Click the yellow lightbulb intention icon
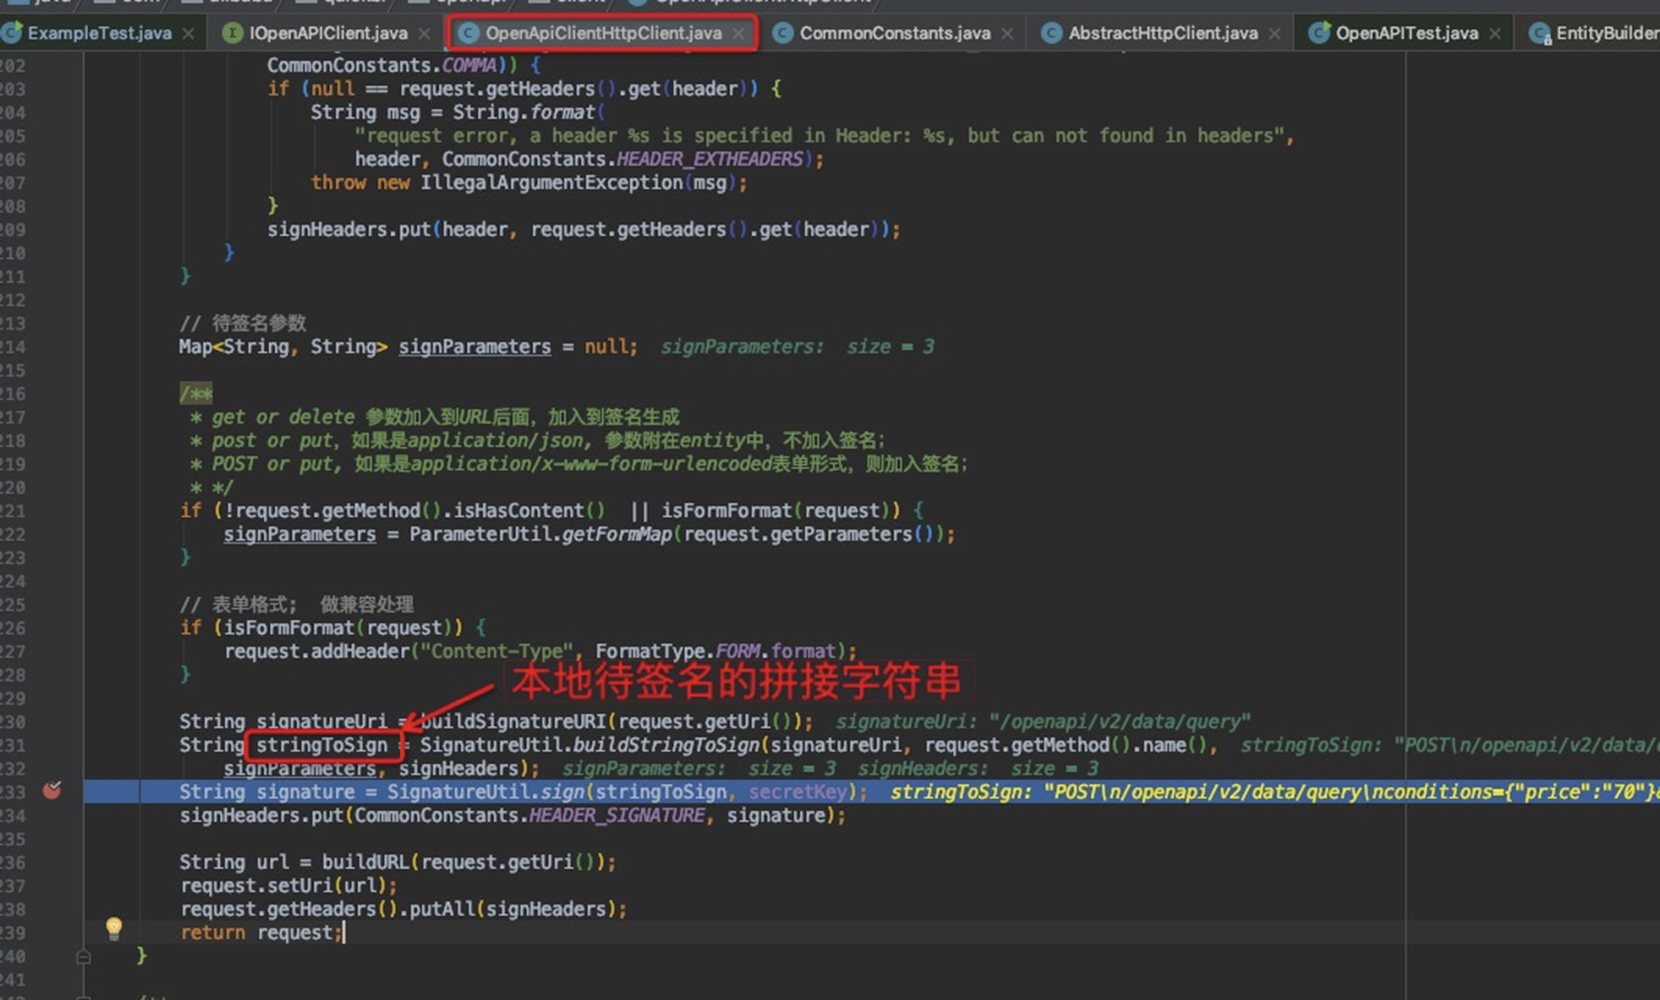The height and width of the screenshot is (1000, 1660). click(x=114, y=928)
